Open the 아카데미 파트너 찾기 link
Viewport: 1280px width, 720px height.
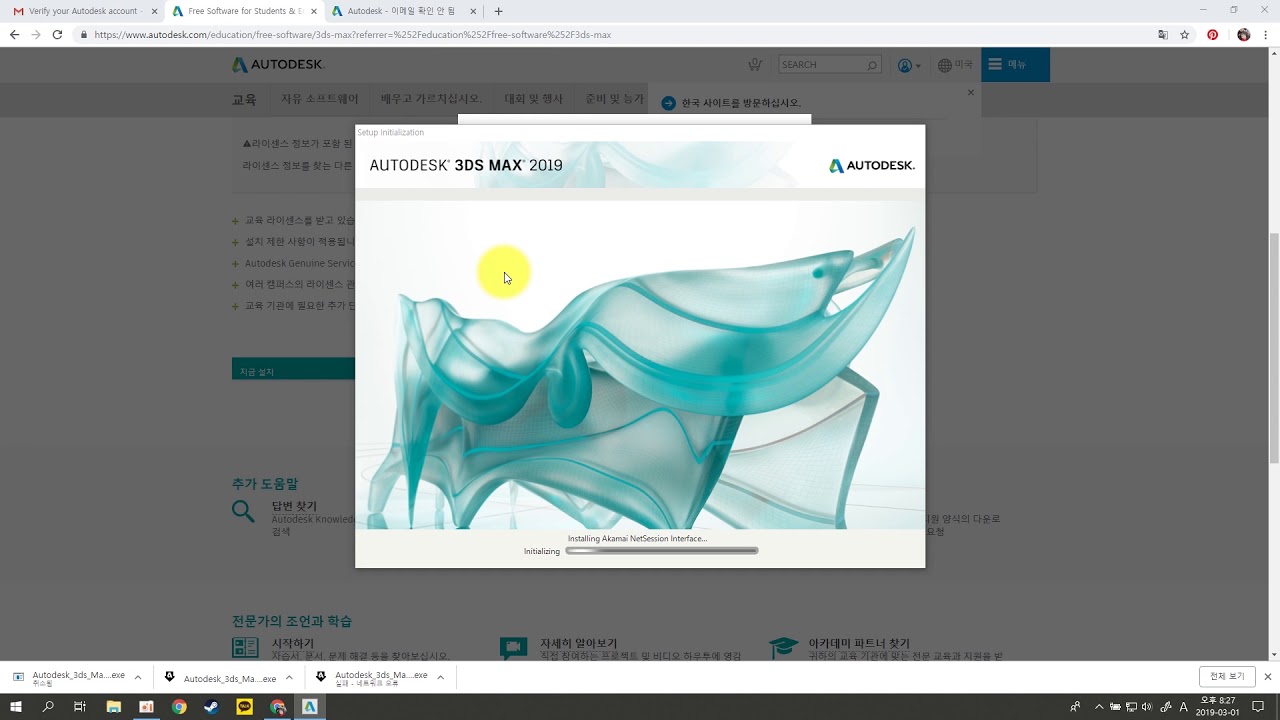point(859,643)
